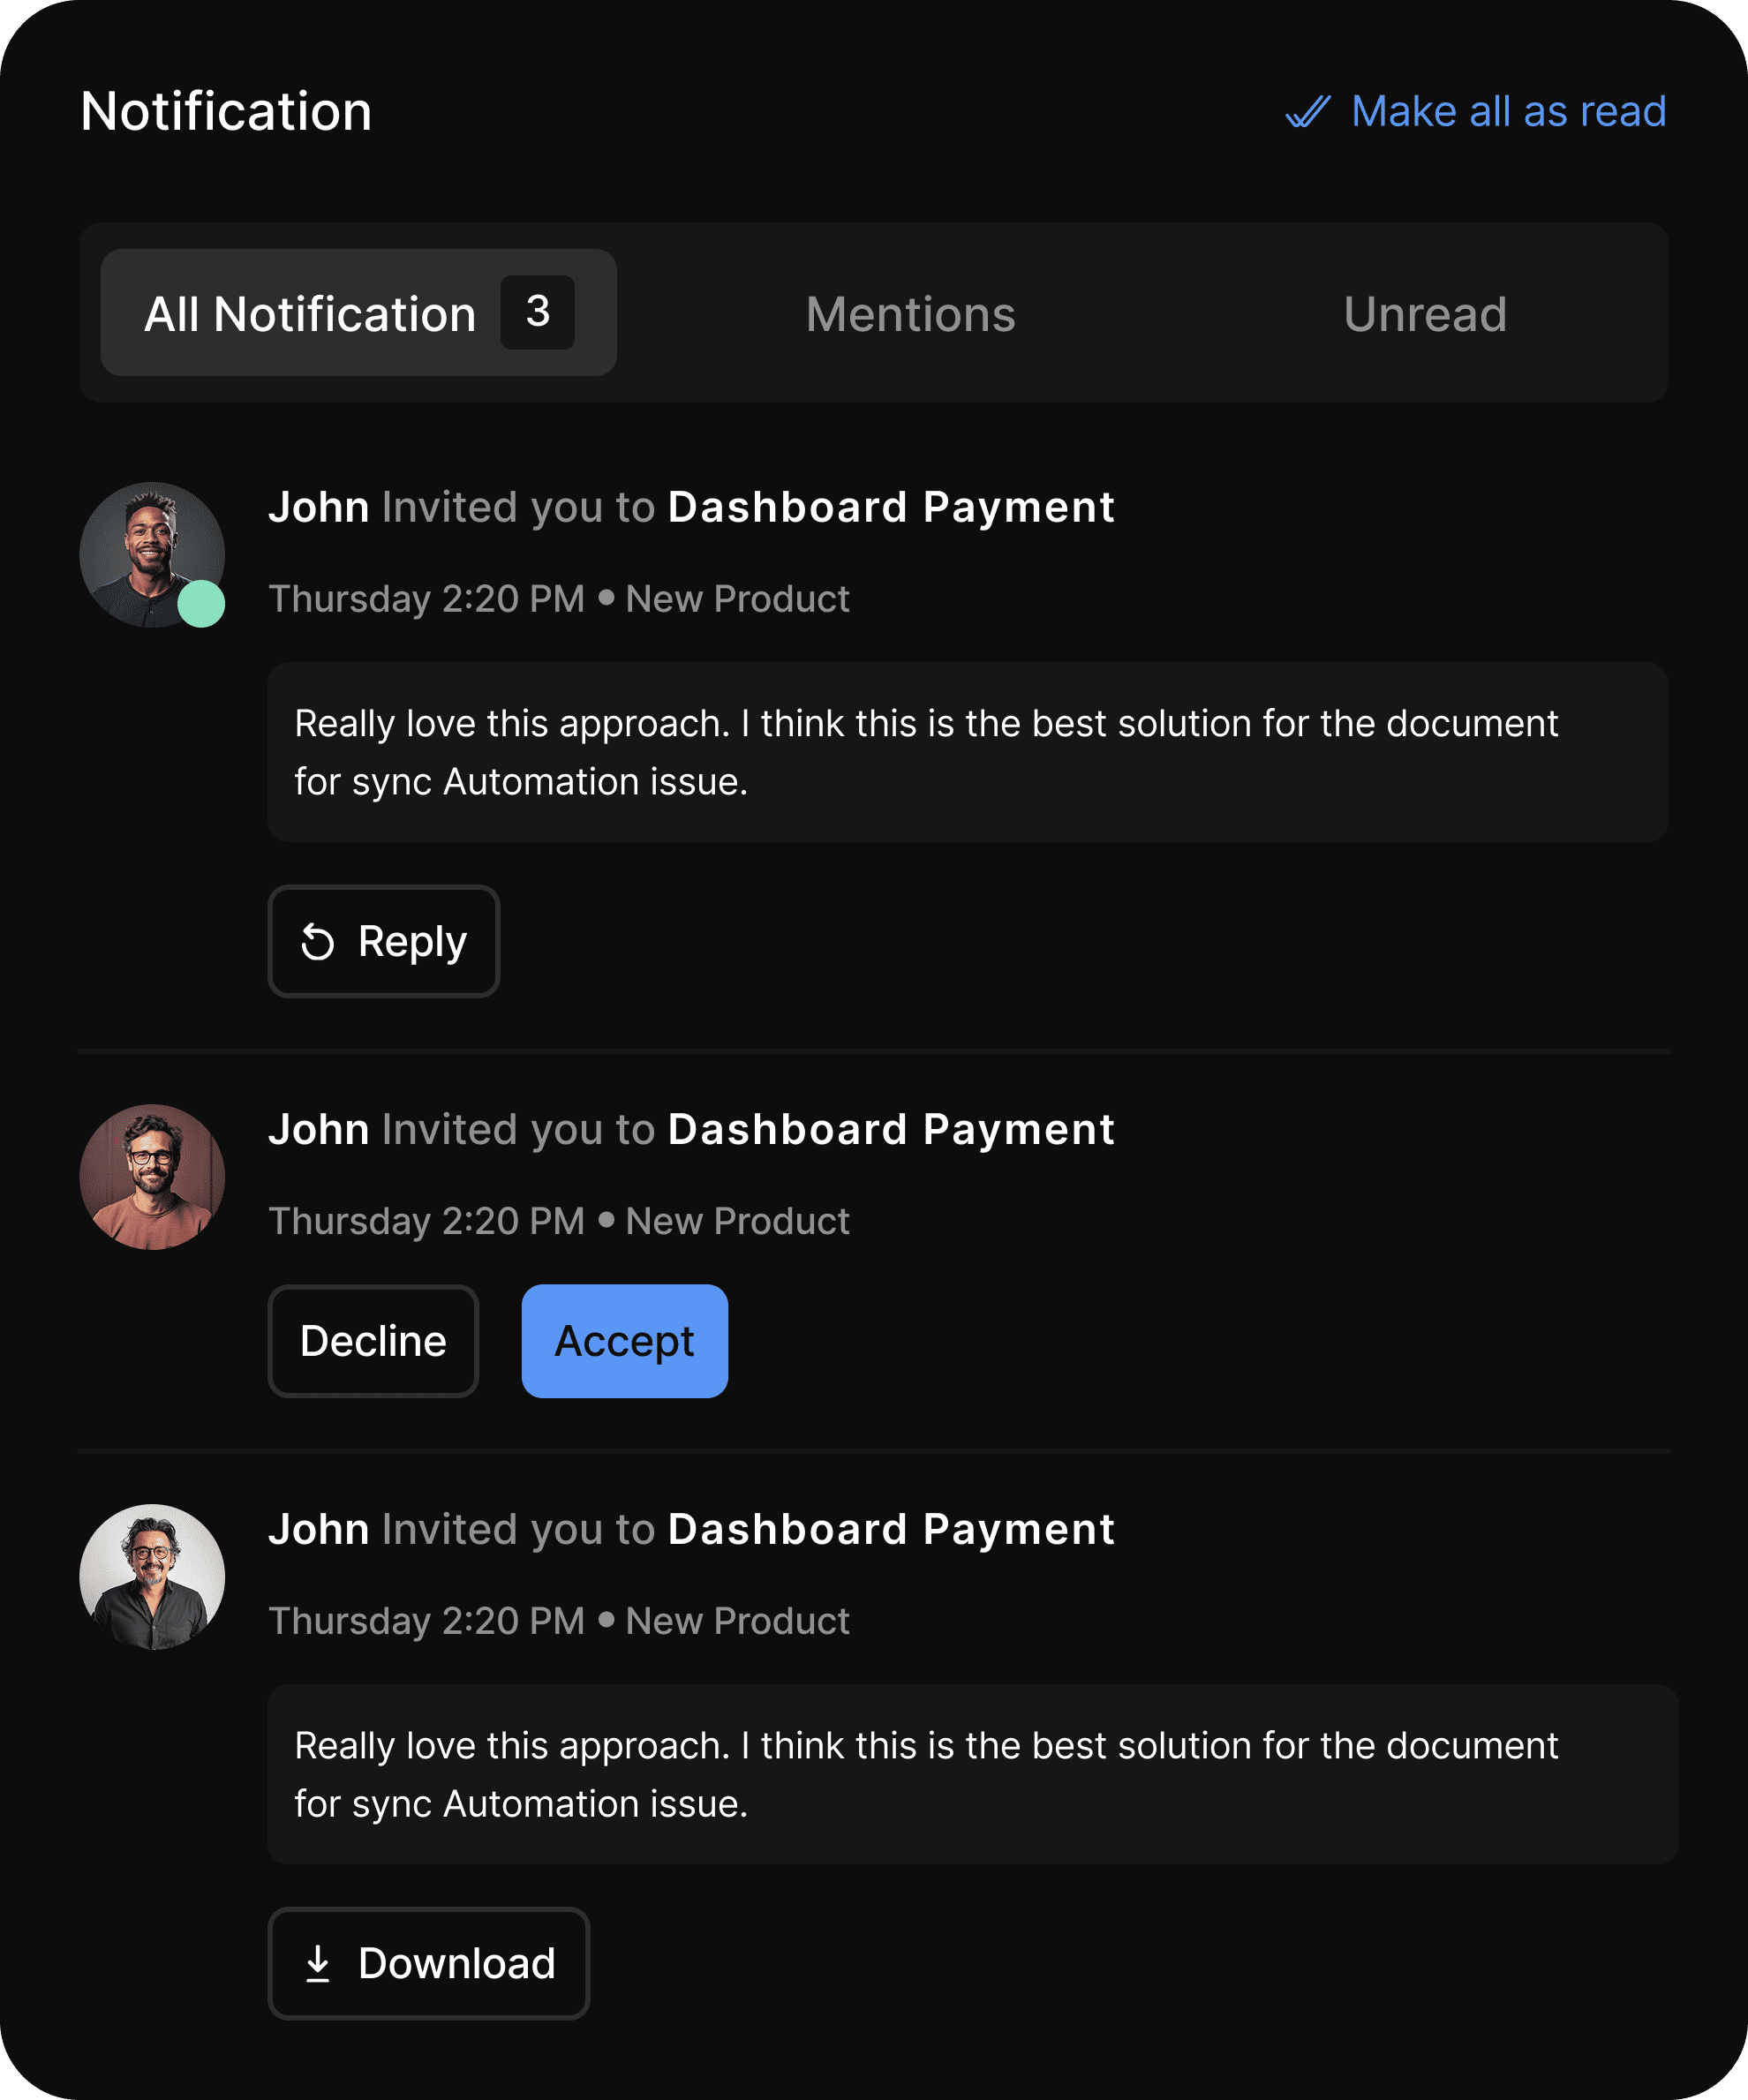The image size is (1748, 2100).
Task: Click the download arrow icon
Action: (318, 1963)
